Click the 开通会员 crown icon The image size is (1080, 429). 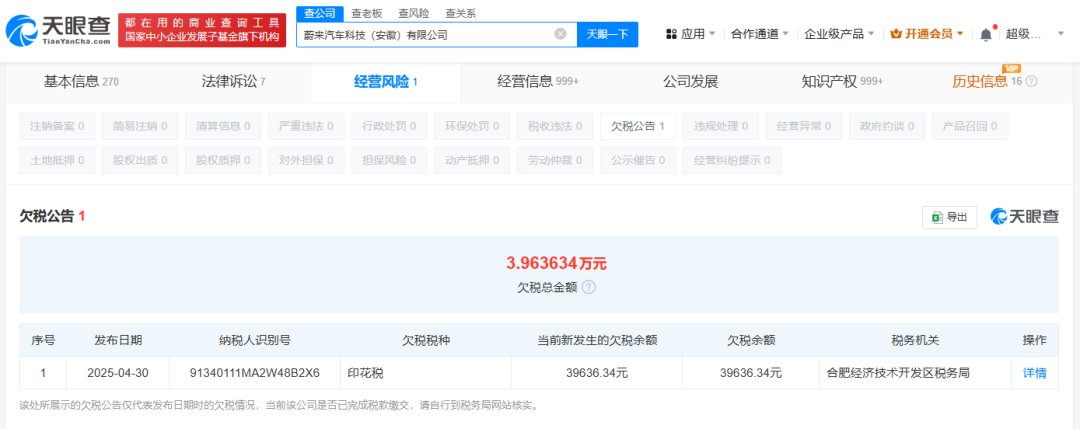click(x=896, y=34)
